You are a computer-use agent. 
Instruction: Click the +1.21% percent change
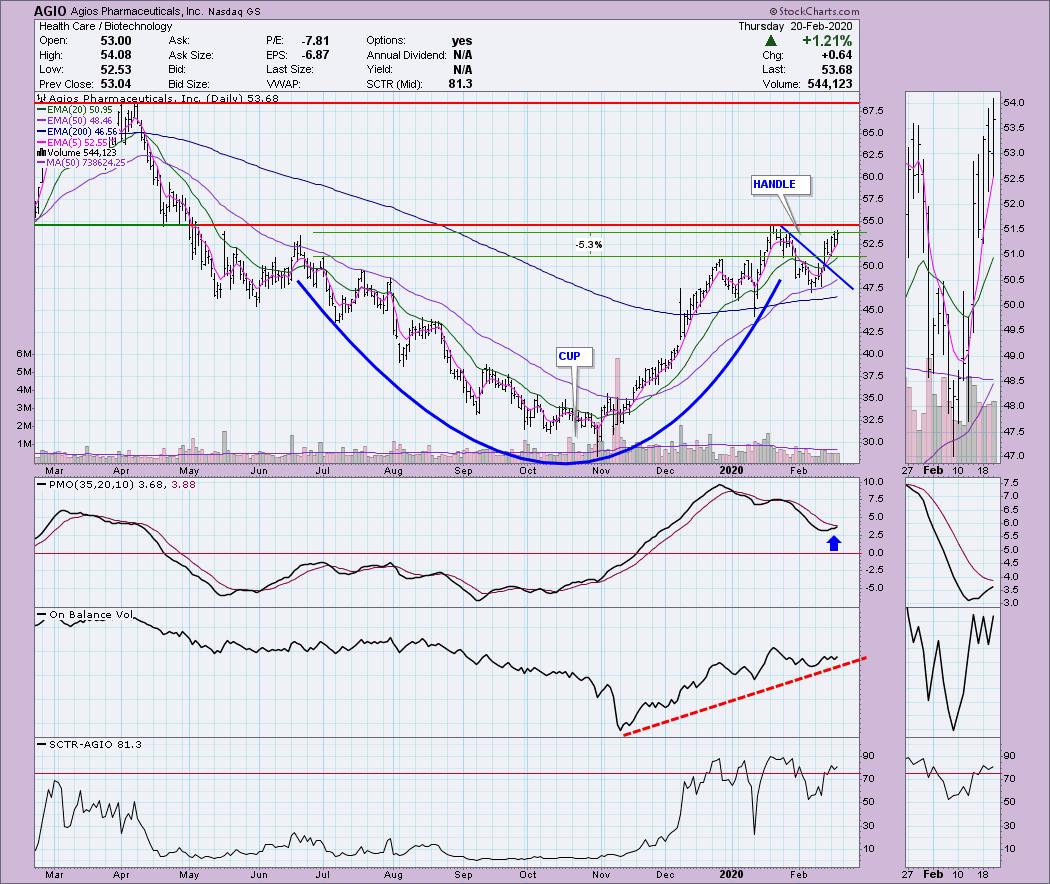827,41
